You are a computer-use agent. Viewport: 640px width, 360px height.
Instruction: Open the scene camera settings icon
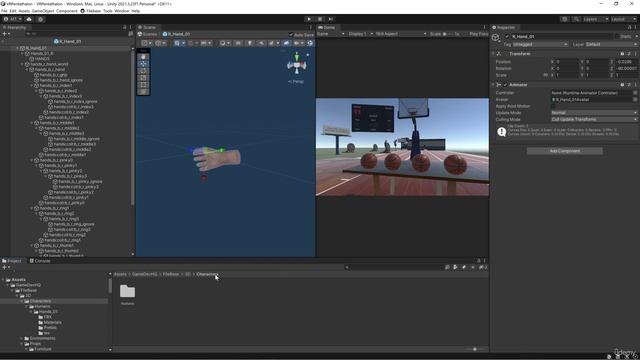point(297,43)
